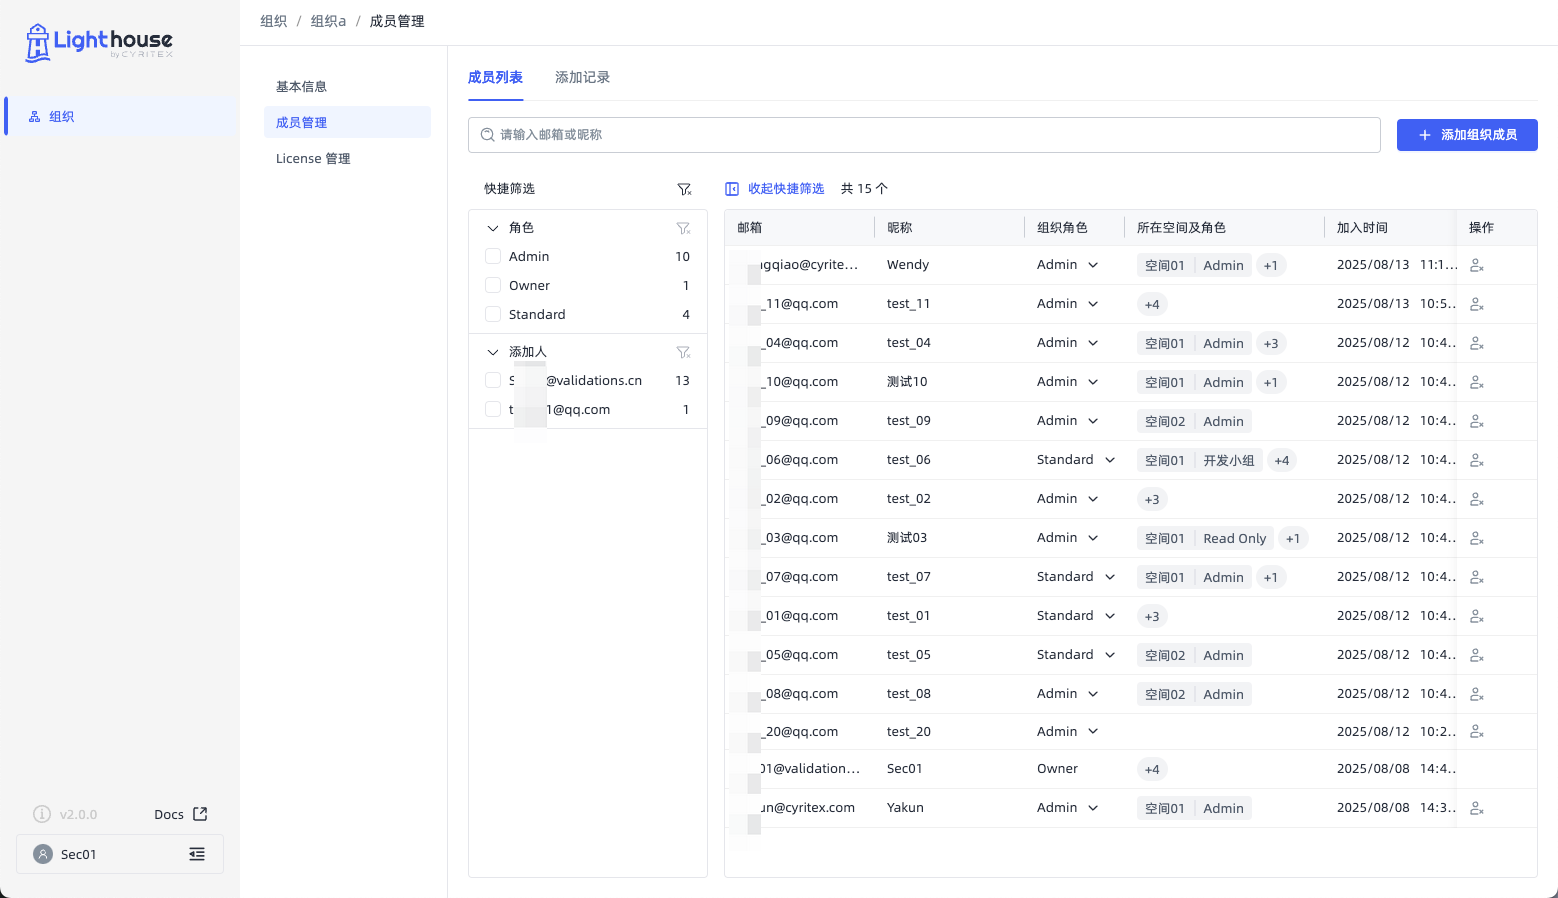Click the remove member icon for test_06
Viewport: 1558px width, 898px height.
(x=1476, y=461)
